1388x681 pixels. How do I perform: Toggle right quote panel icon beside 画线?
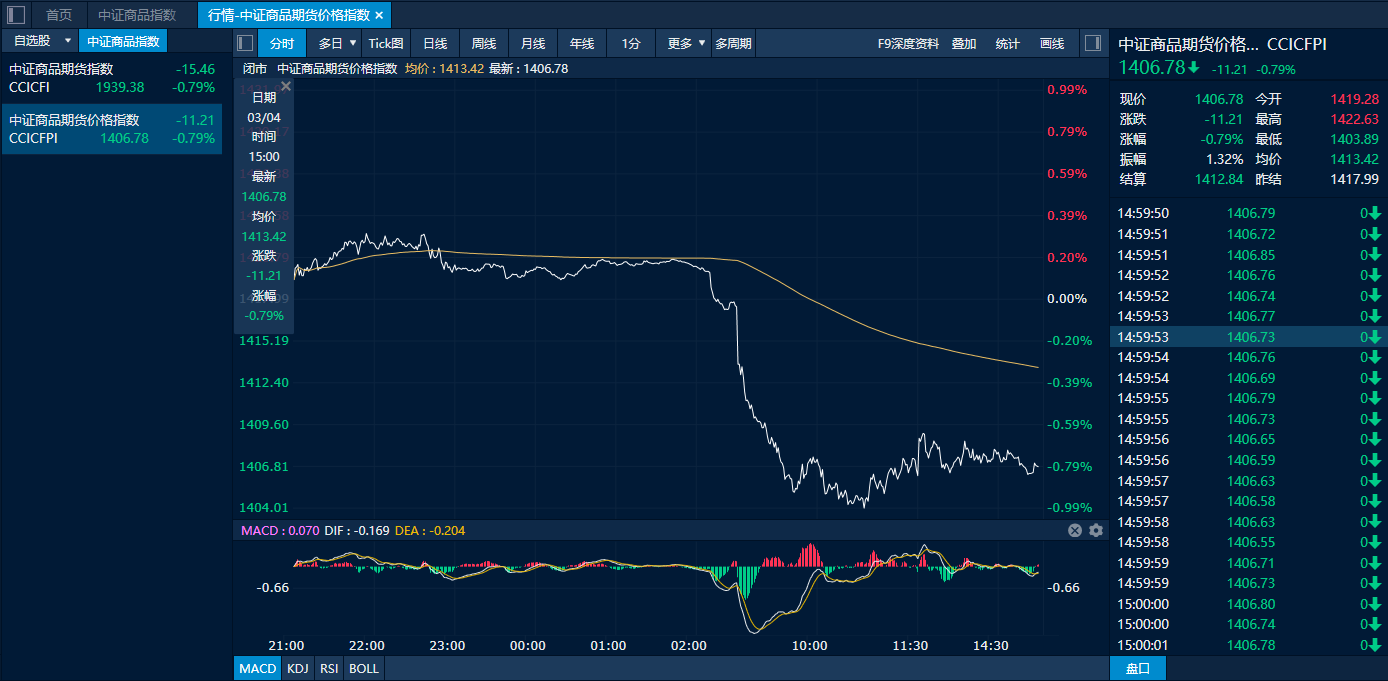[x=1093, y=43]
